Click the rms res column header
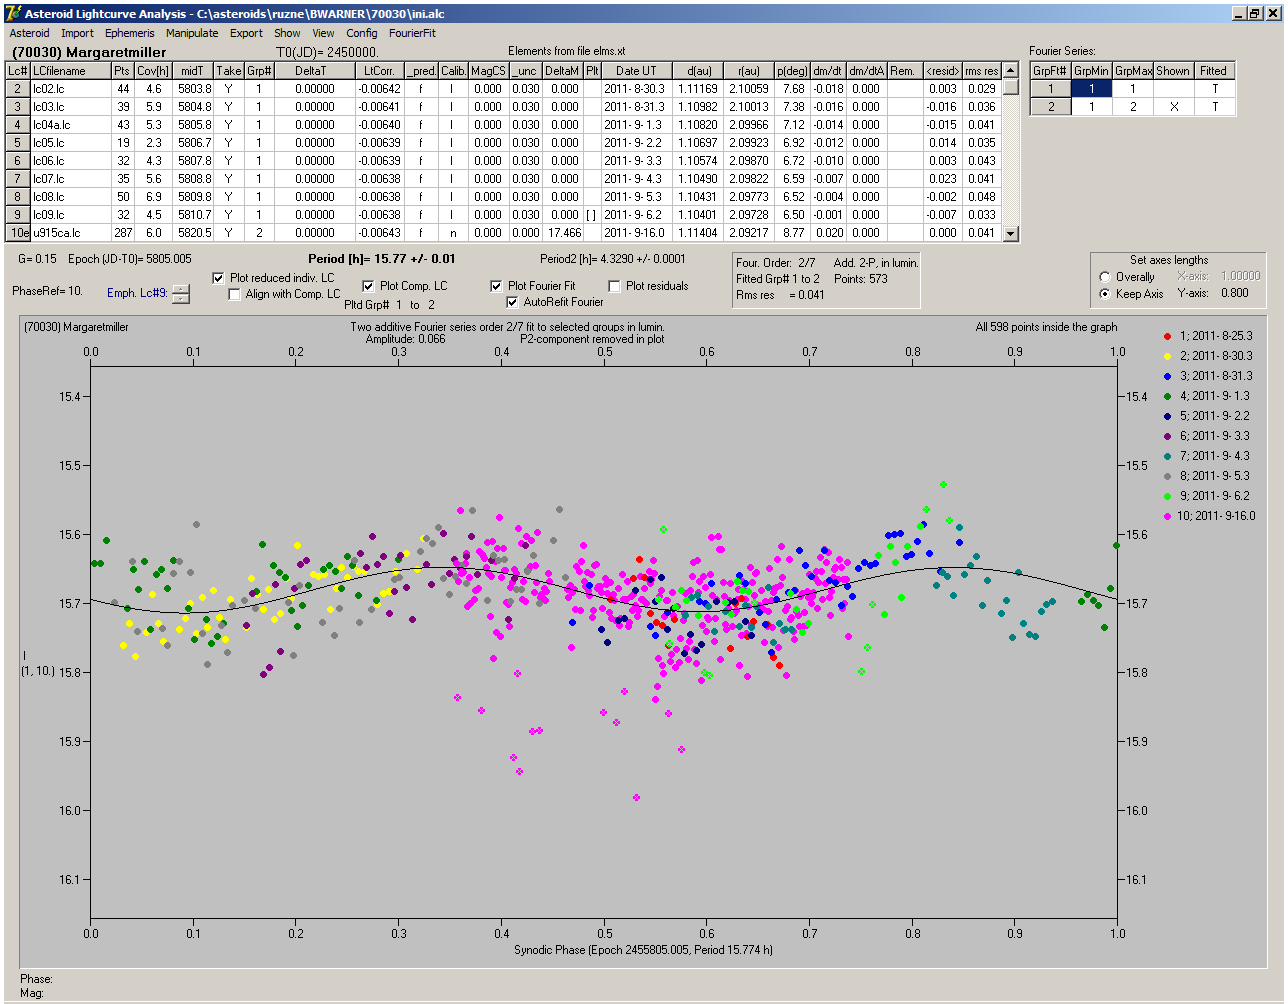This screenshot has width=1288, height=1004. pyautogui.click(x=981, y=71)
